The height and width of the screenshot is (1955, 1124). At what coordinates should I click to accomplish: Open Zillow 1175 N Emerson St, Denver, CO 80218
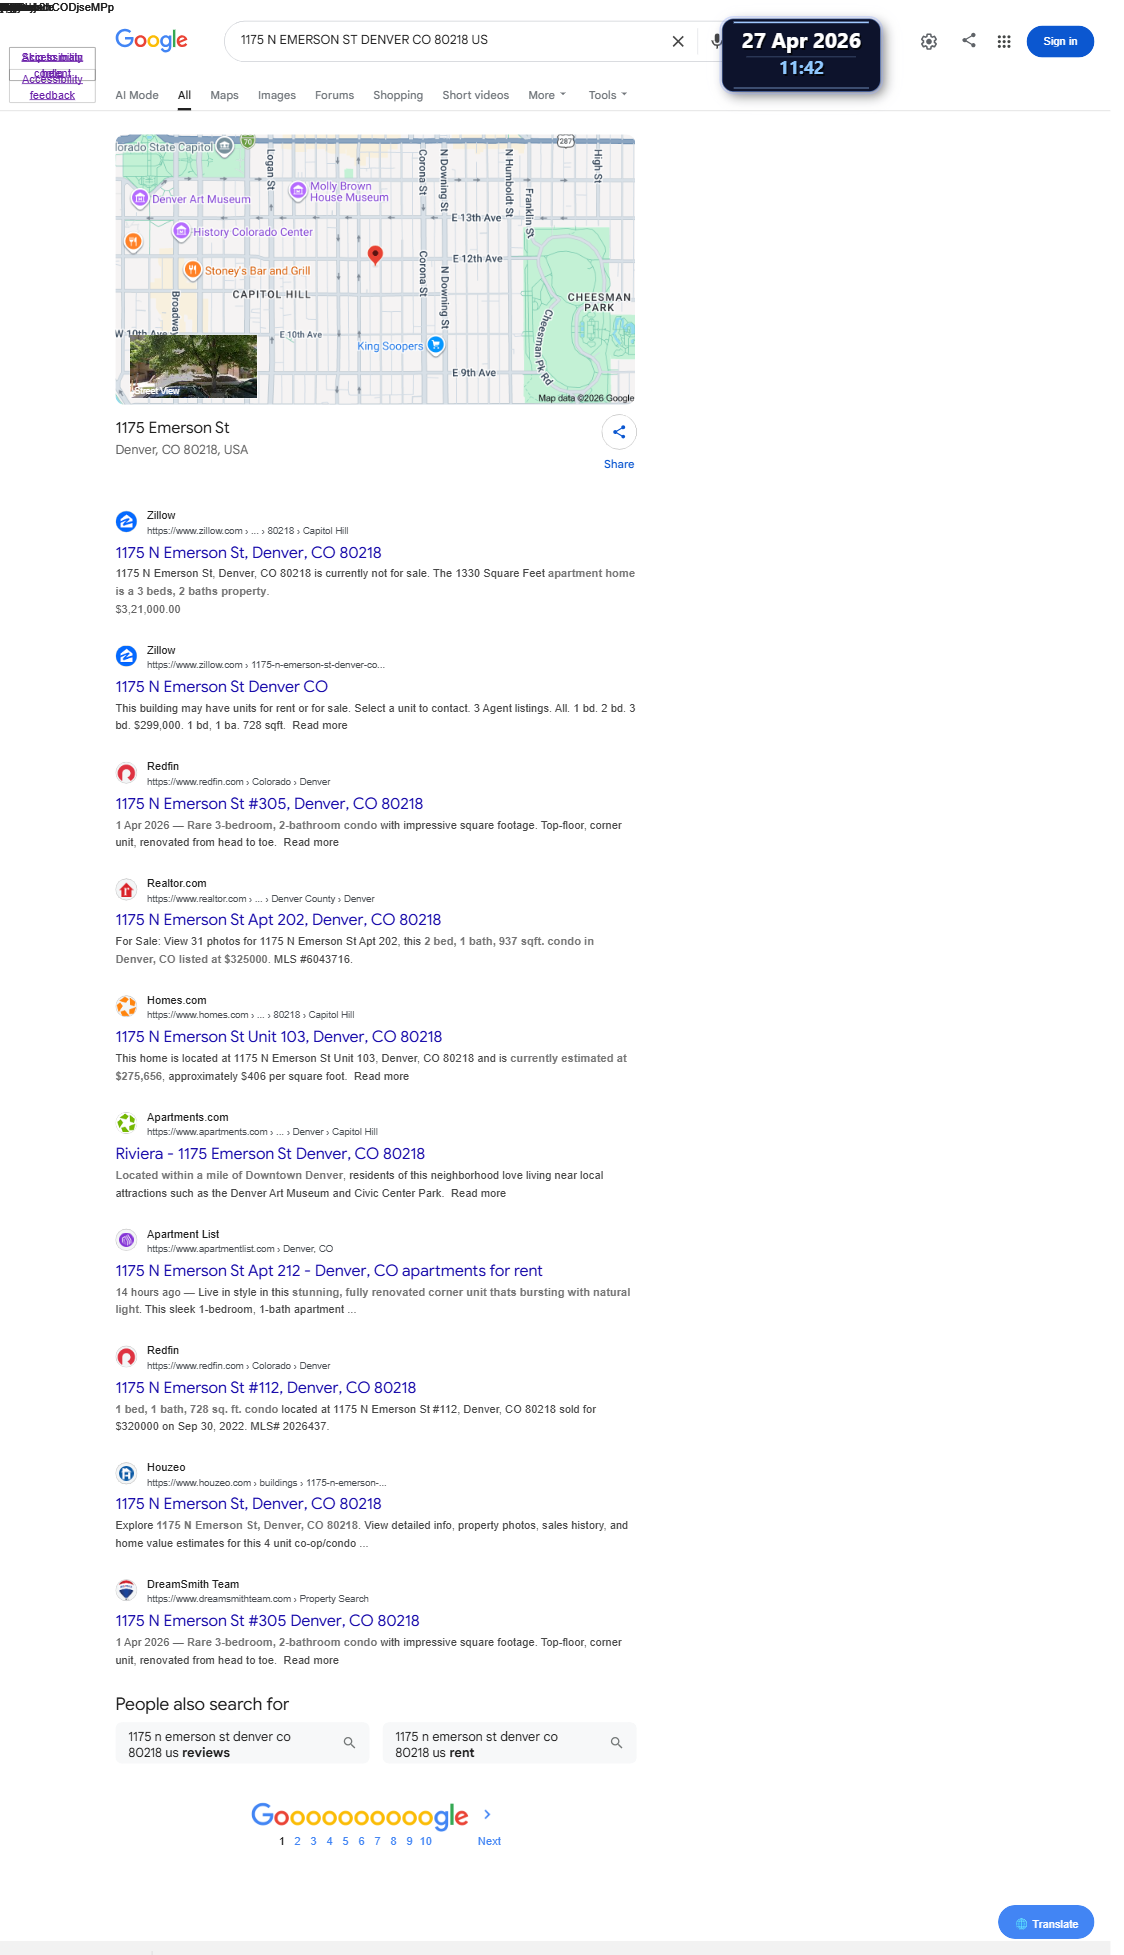[x=248, y=553]
